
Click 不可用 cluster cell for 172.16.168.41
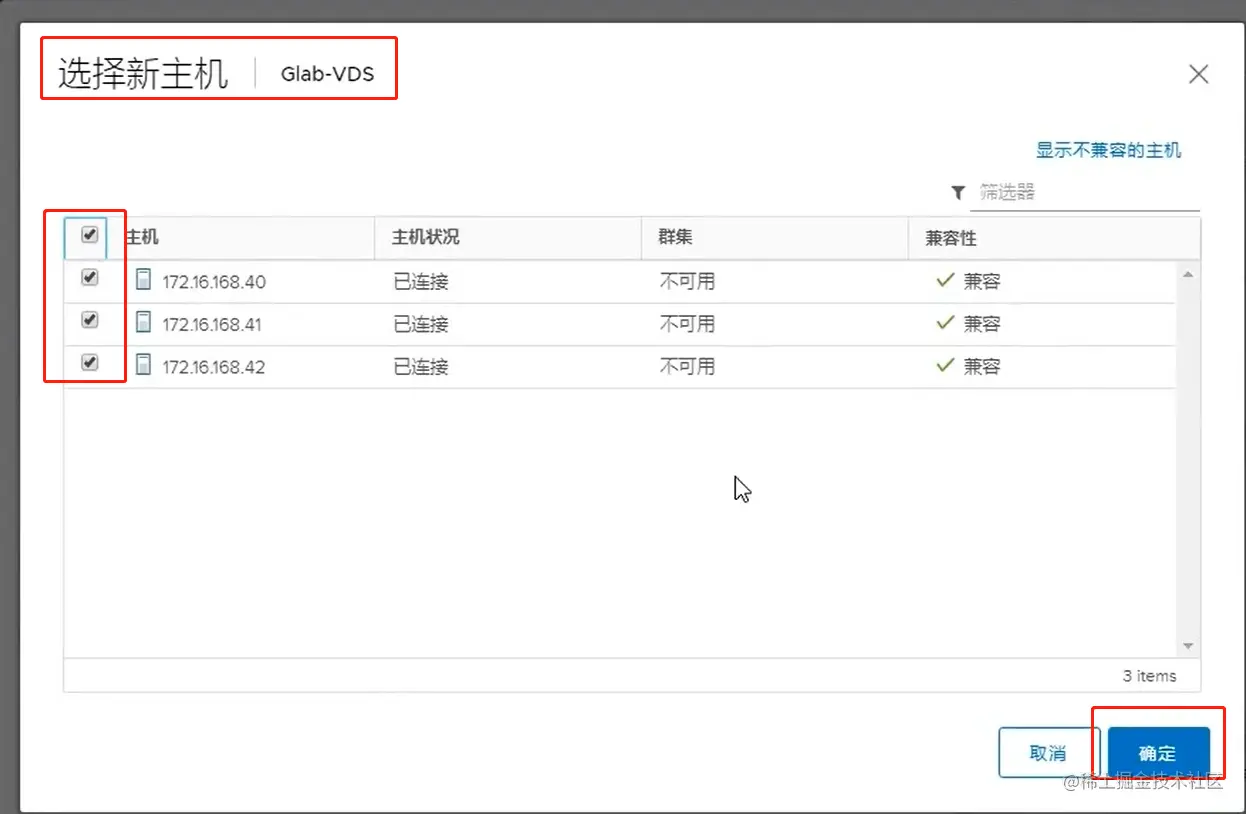[687, 325]
